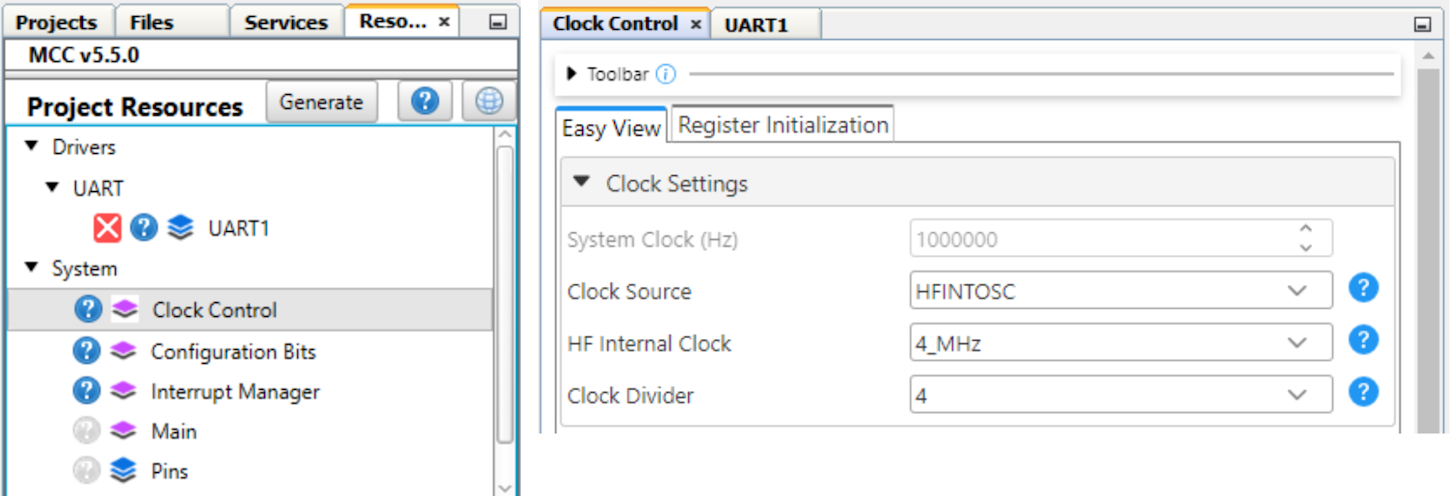Click the Generate button

tap(321, 102)
